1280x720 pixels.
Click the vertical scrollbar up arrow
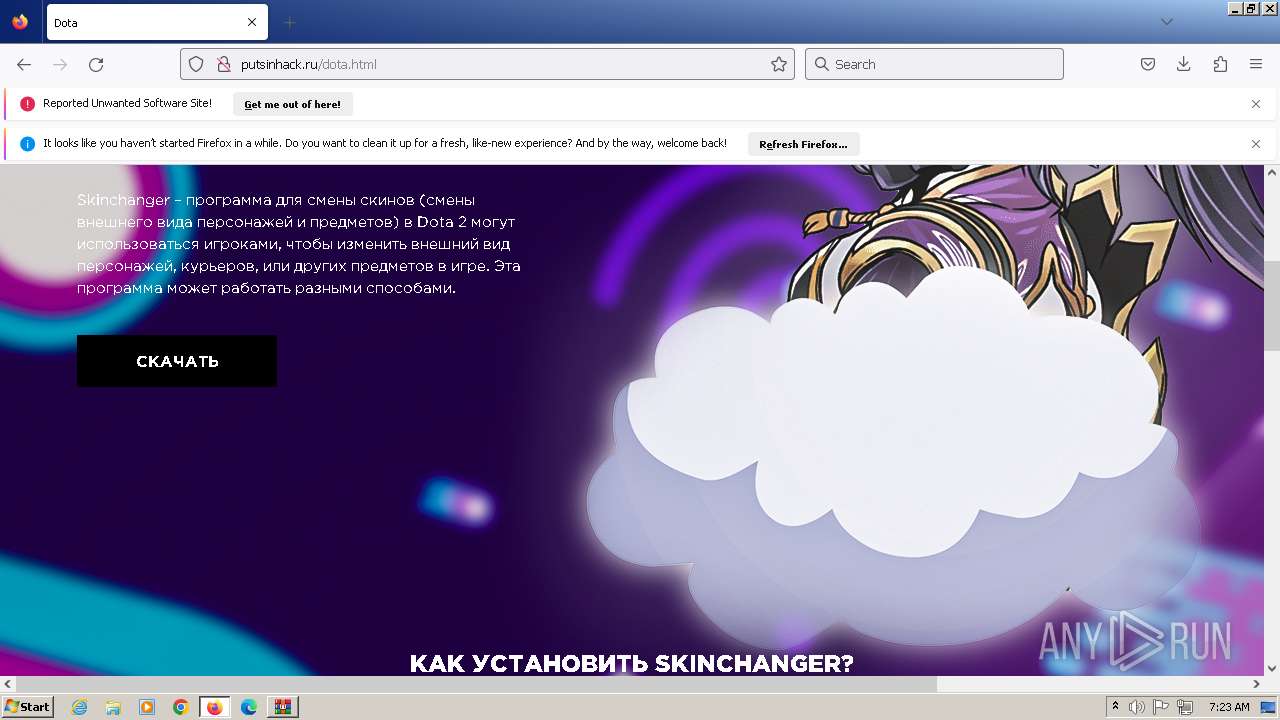click(x=1272, y=173)
